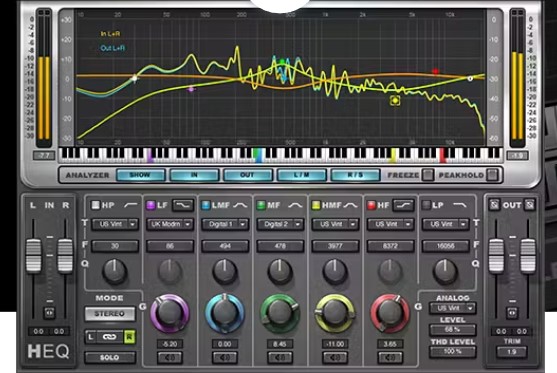
Task: Enable the LP band LED
Action: [x=426, y=205]
